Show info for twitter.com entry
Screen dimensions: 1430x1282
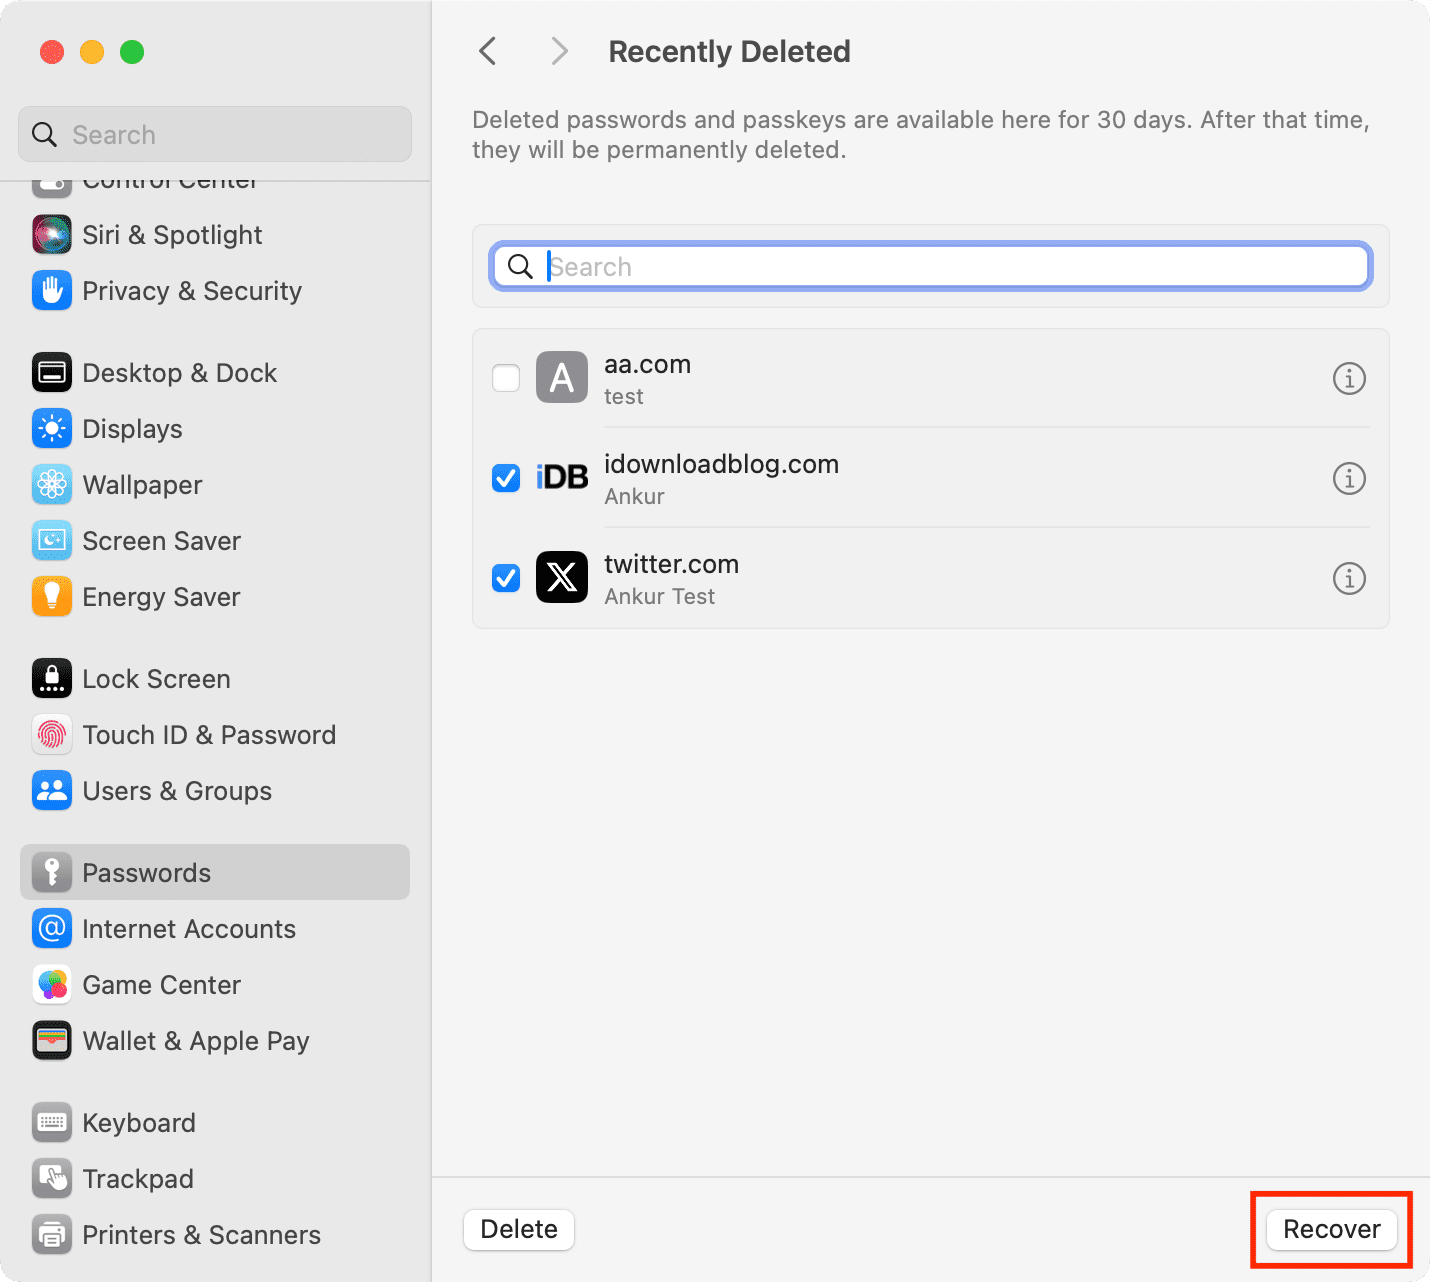pyautogui.click(x=1349, y=578)
